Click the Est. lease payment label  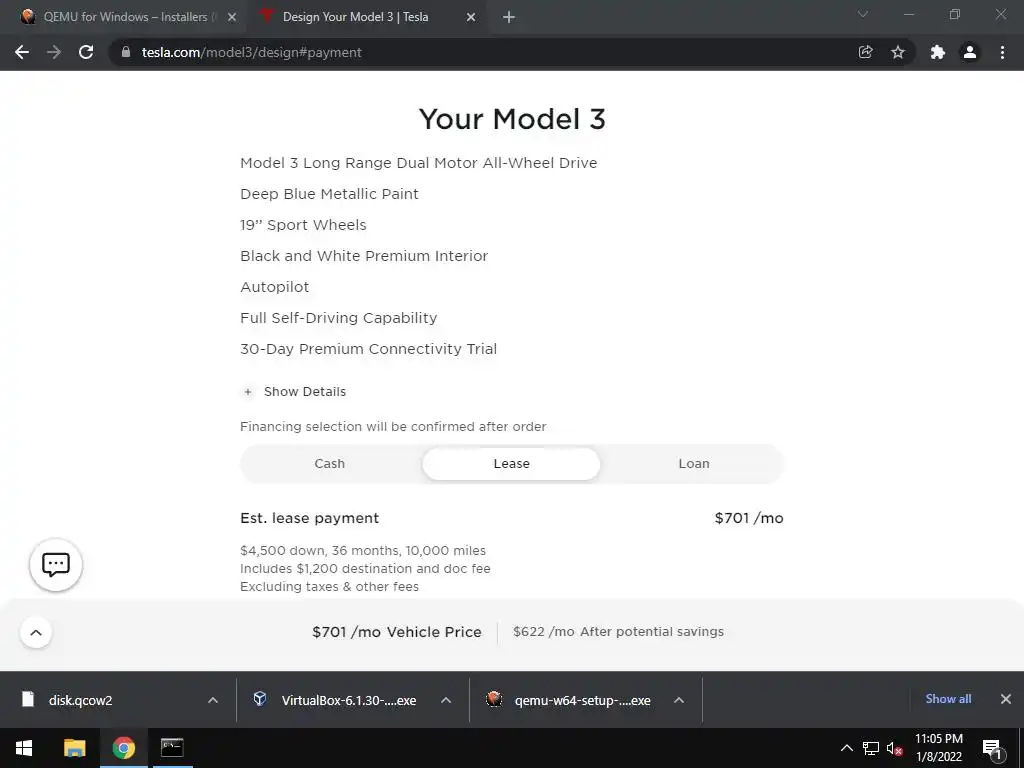coord(310,518)
